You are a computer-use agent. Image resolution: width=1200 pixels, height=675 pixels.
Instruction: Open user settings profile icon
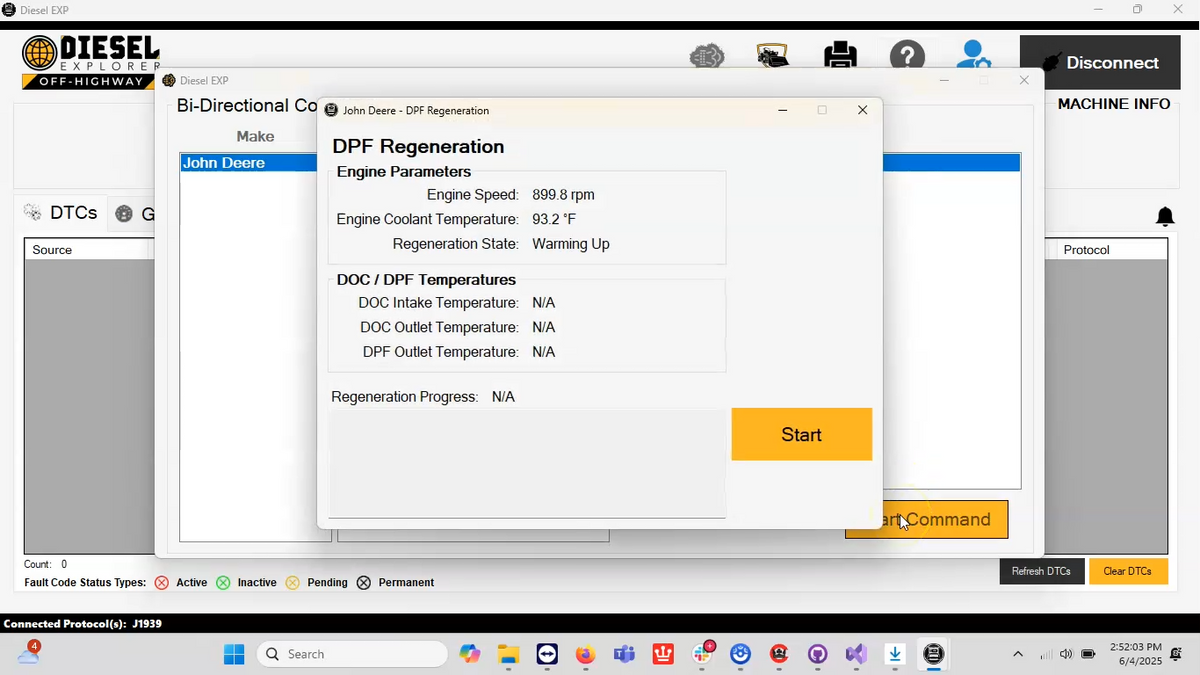coord(974,55)
